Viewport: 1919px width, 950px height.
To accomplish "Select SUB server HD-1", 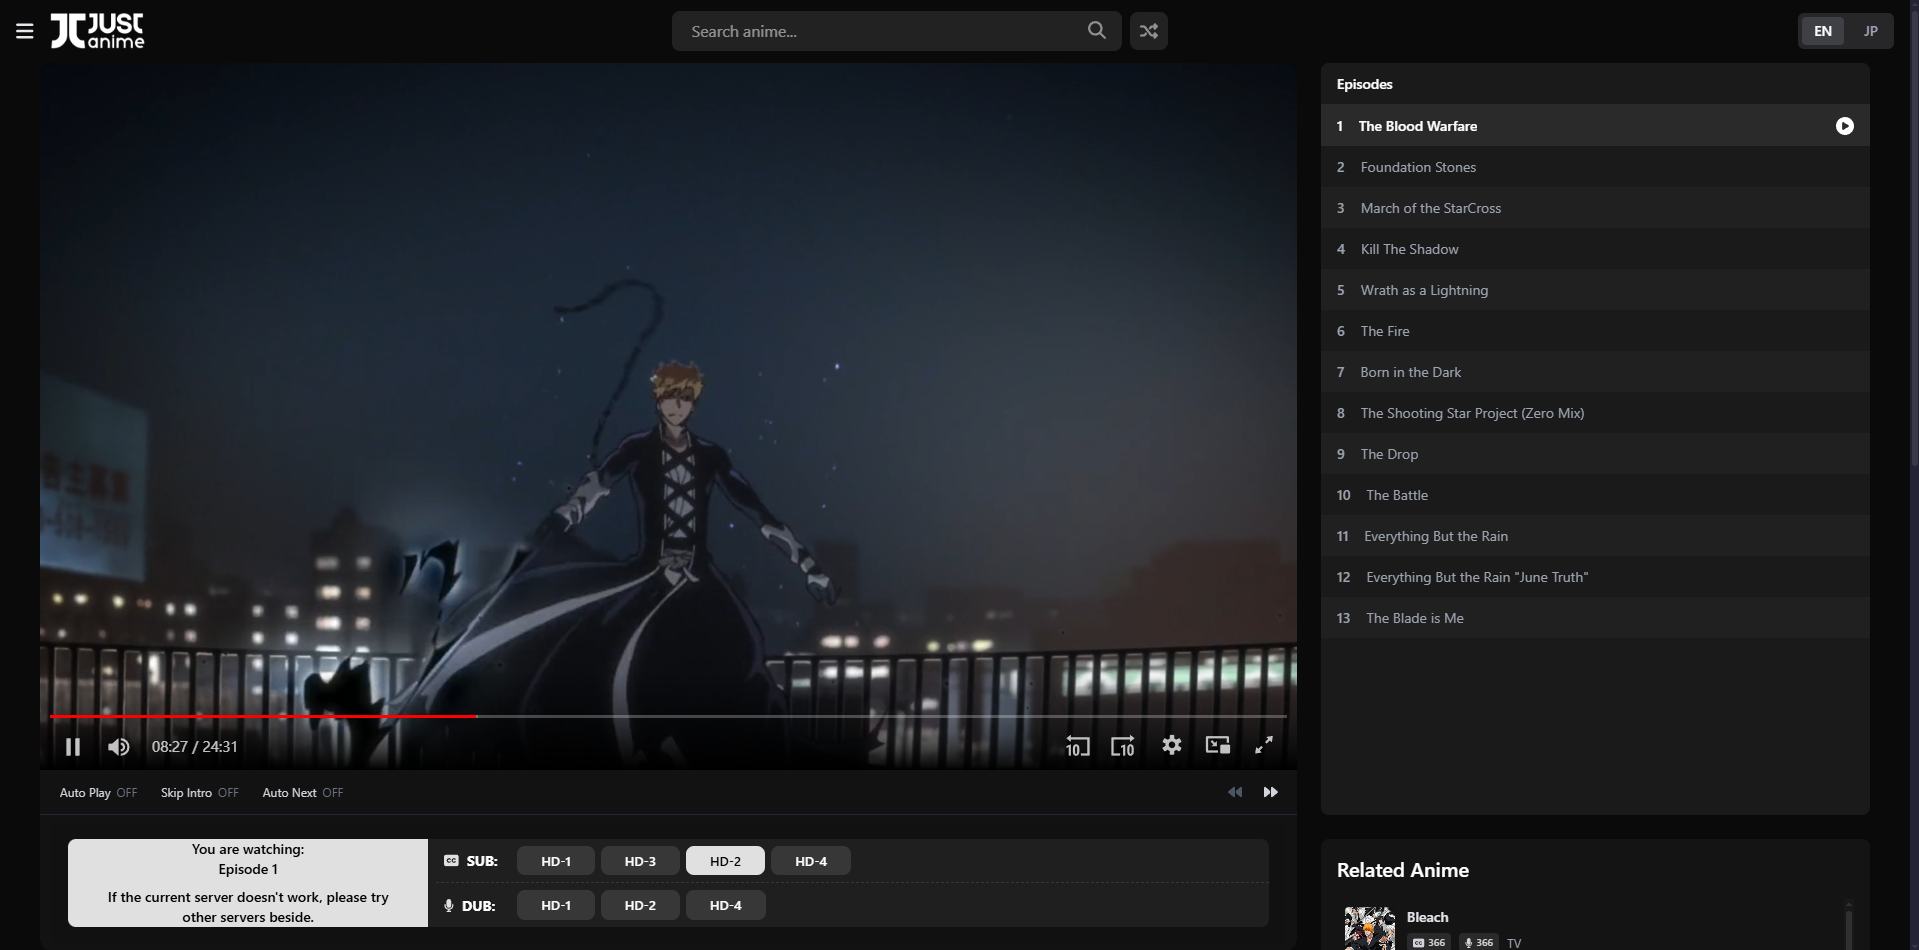I will [556, 861].
